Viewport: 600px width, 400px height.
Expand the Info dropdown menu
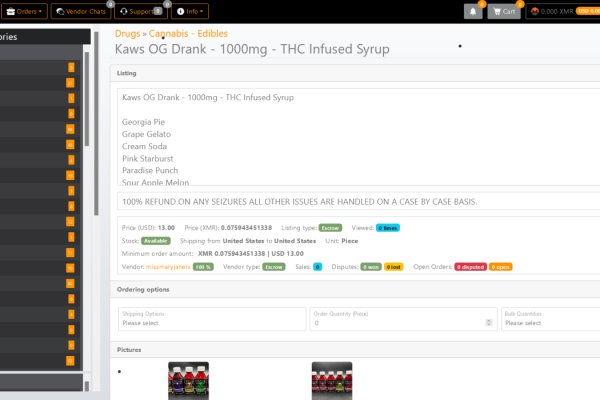190,11
